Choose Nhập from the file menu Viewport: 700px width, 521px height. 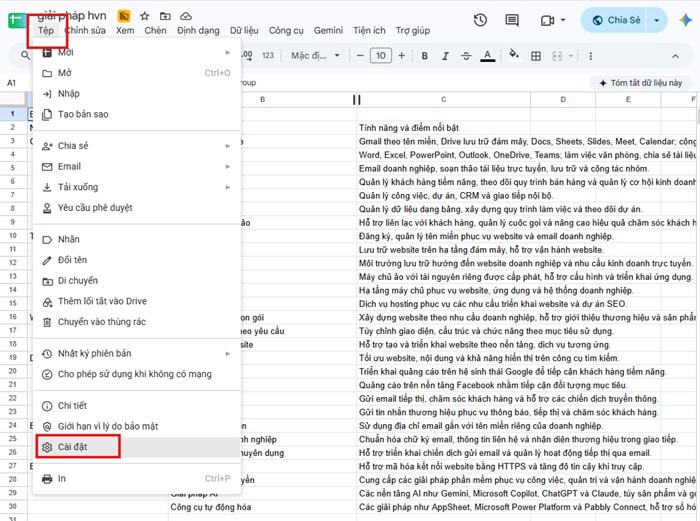(137, 94)
